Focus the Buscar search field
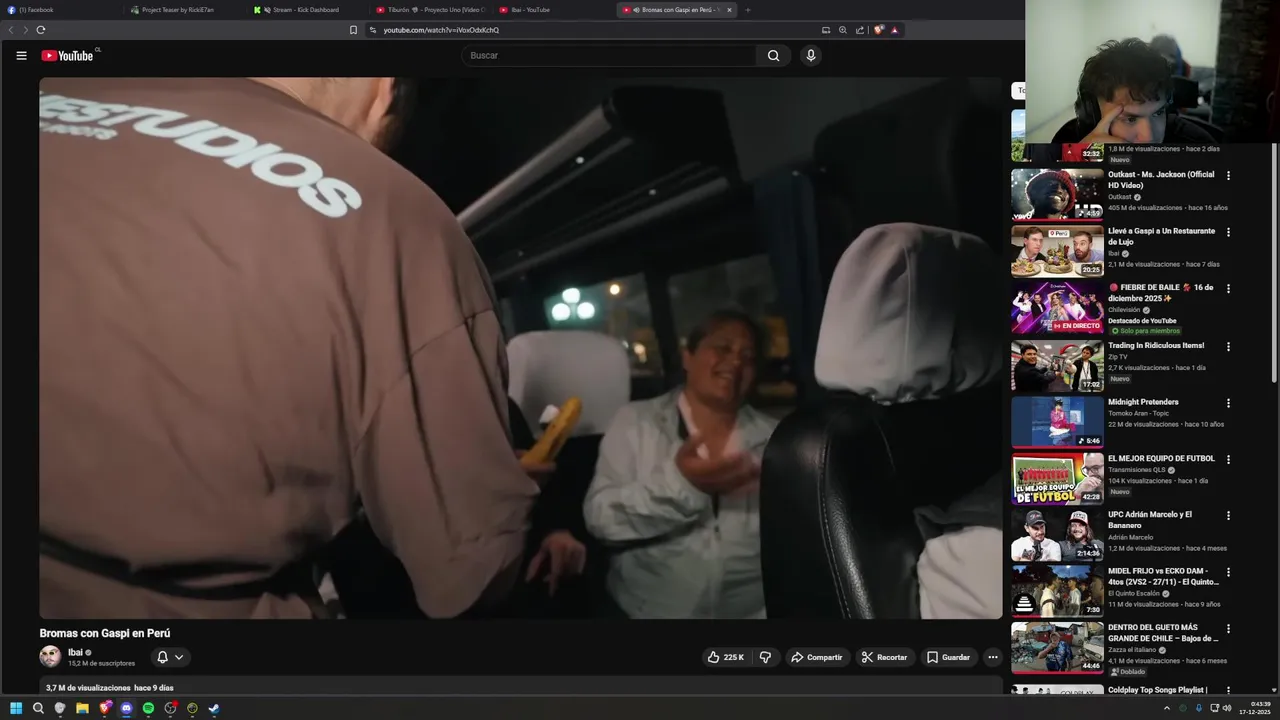 [610, 56]
